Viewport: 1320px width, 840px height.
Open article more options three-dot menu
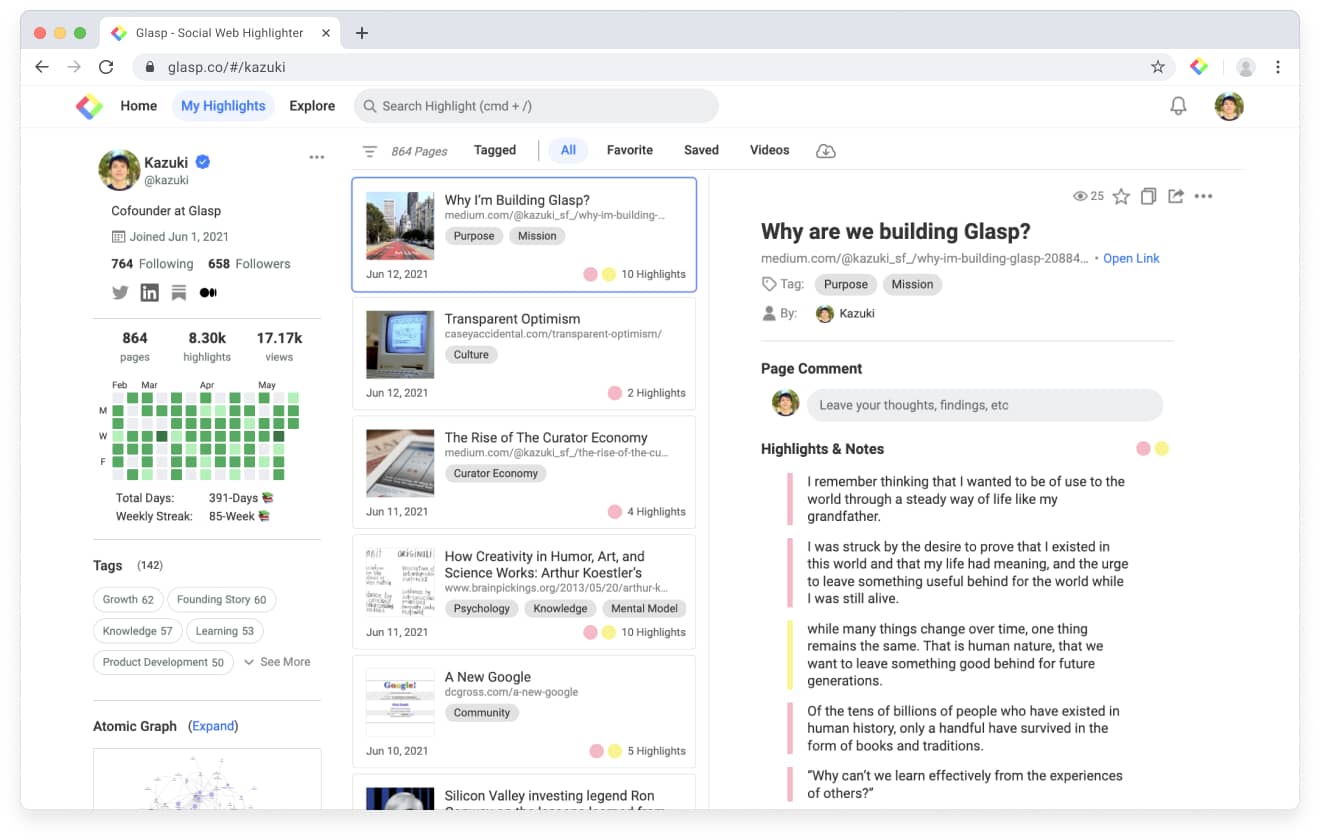click(x=1204, y=196)
